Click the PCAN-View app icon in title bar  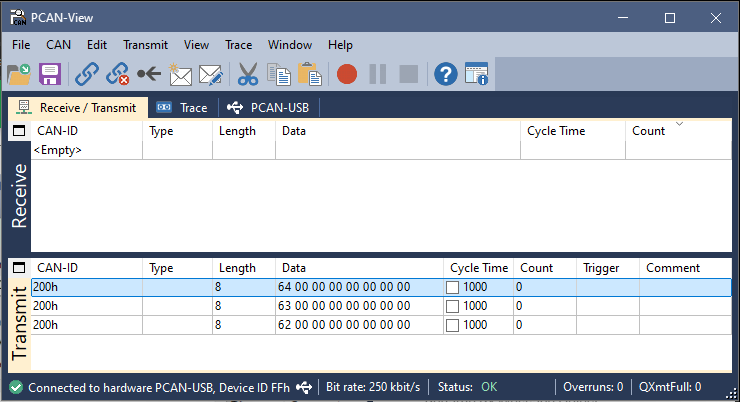coord(18,17)
